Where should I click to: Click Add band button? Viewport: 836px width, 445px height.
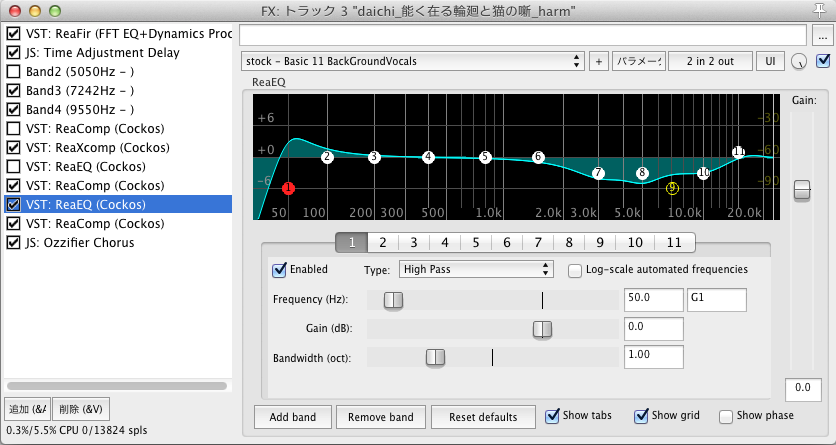click(x=293, y=417)
